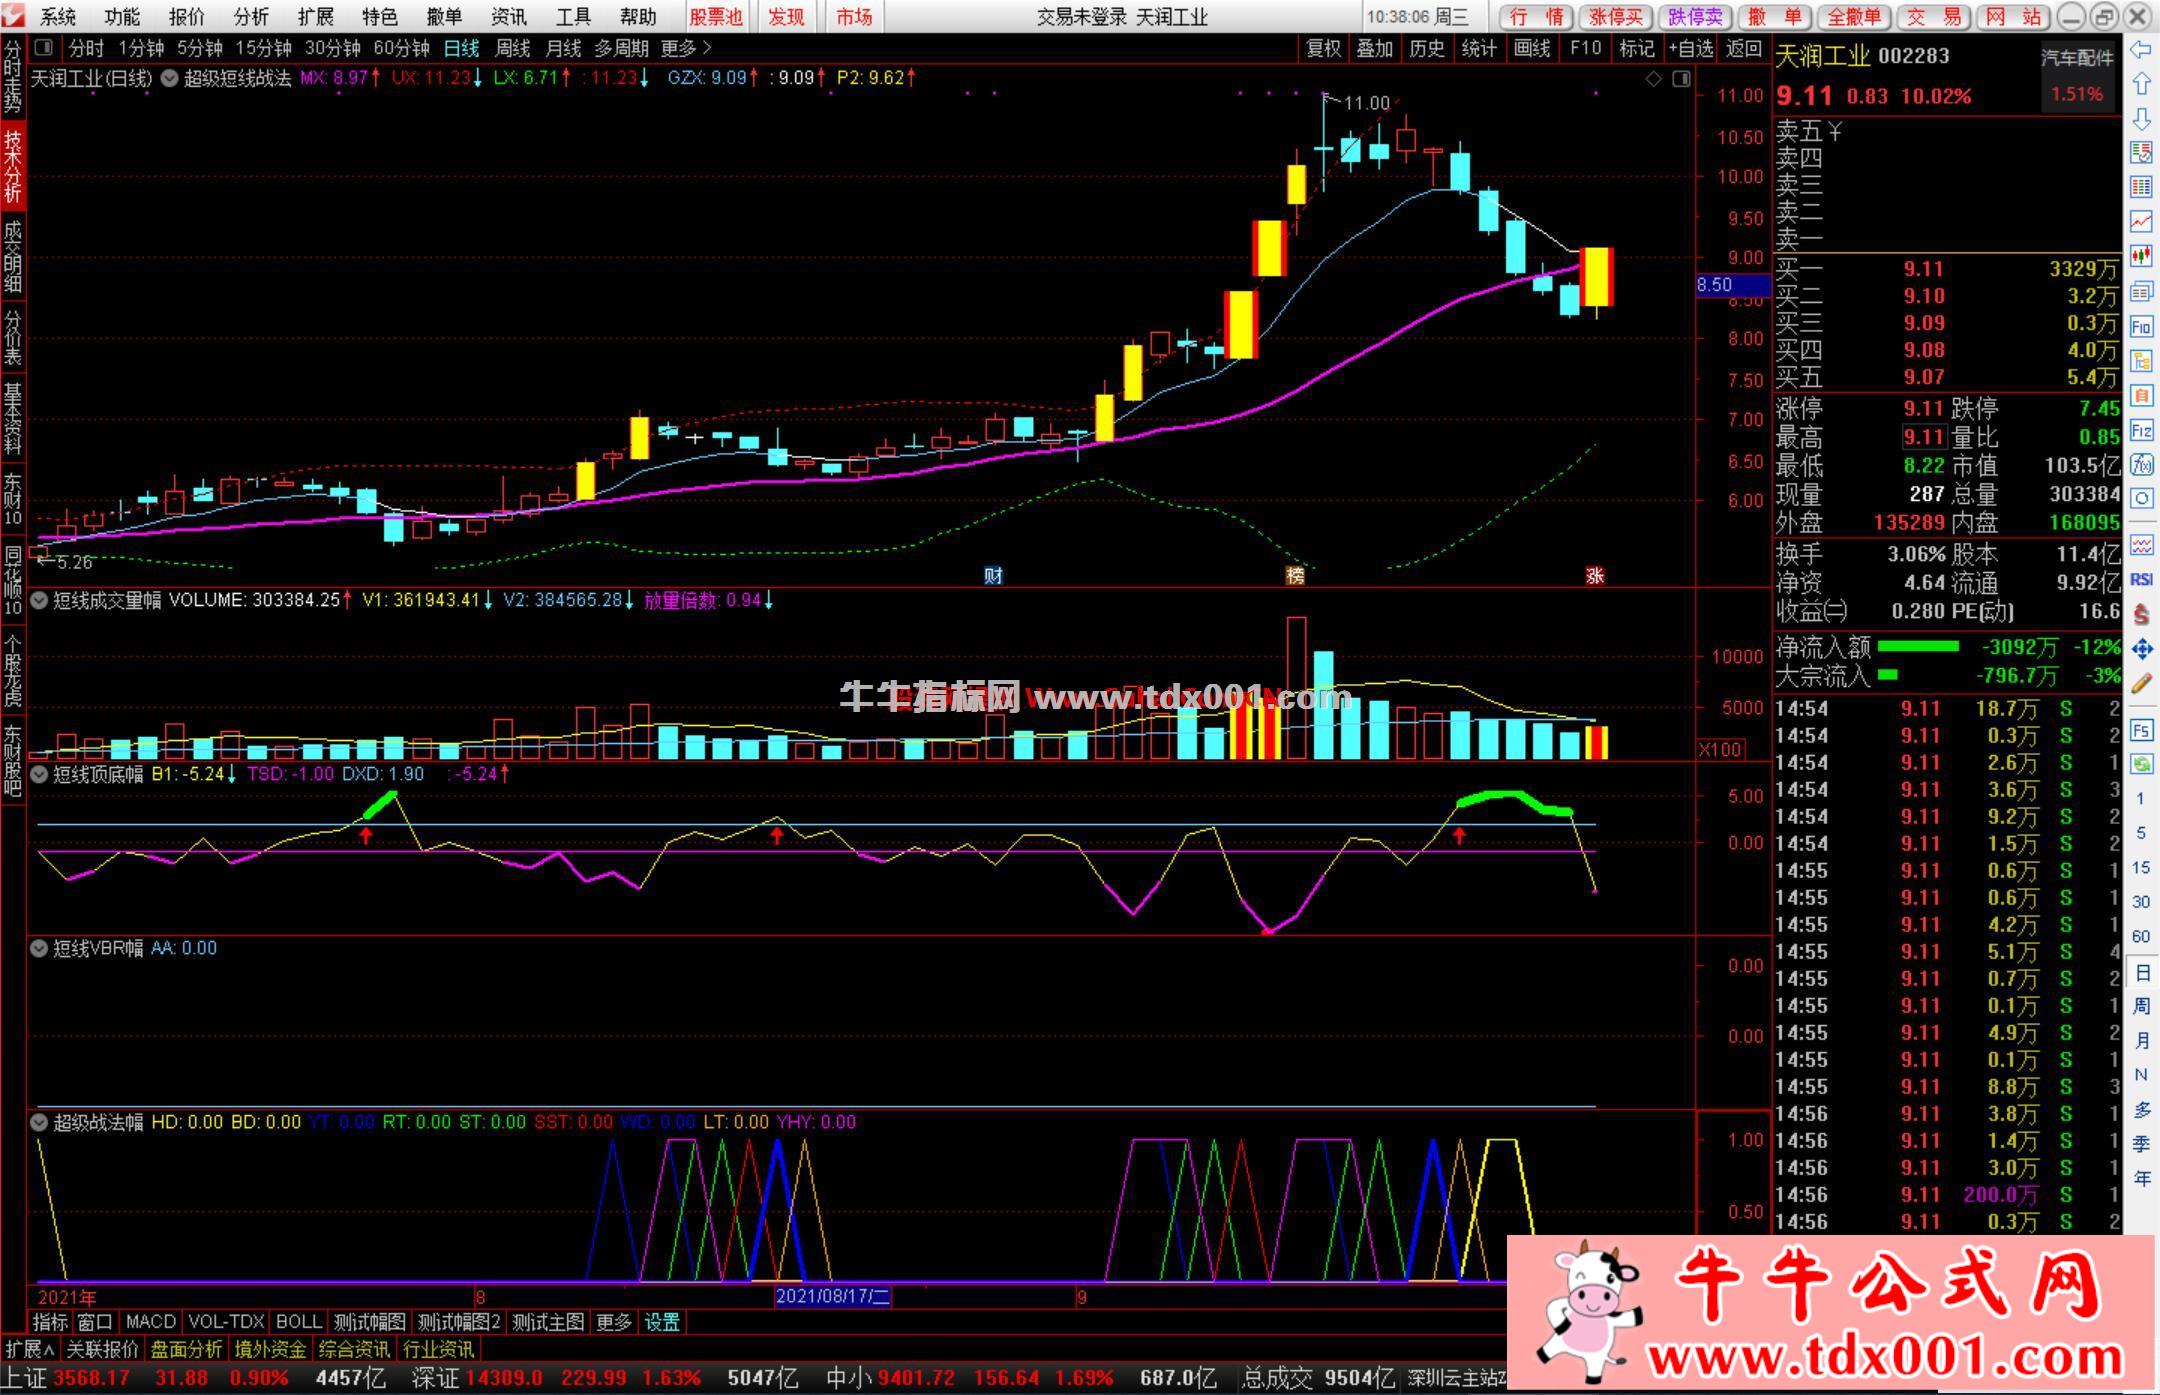Switch to 日线 daily period

(462, 48)
